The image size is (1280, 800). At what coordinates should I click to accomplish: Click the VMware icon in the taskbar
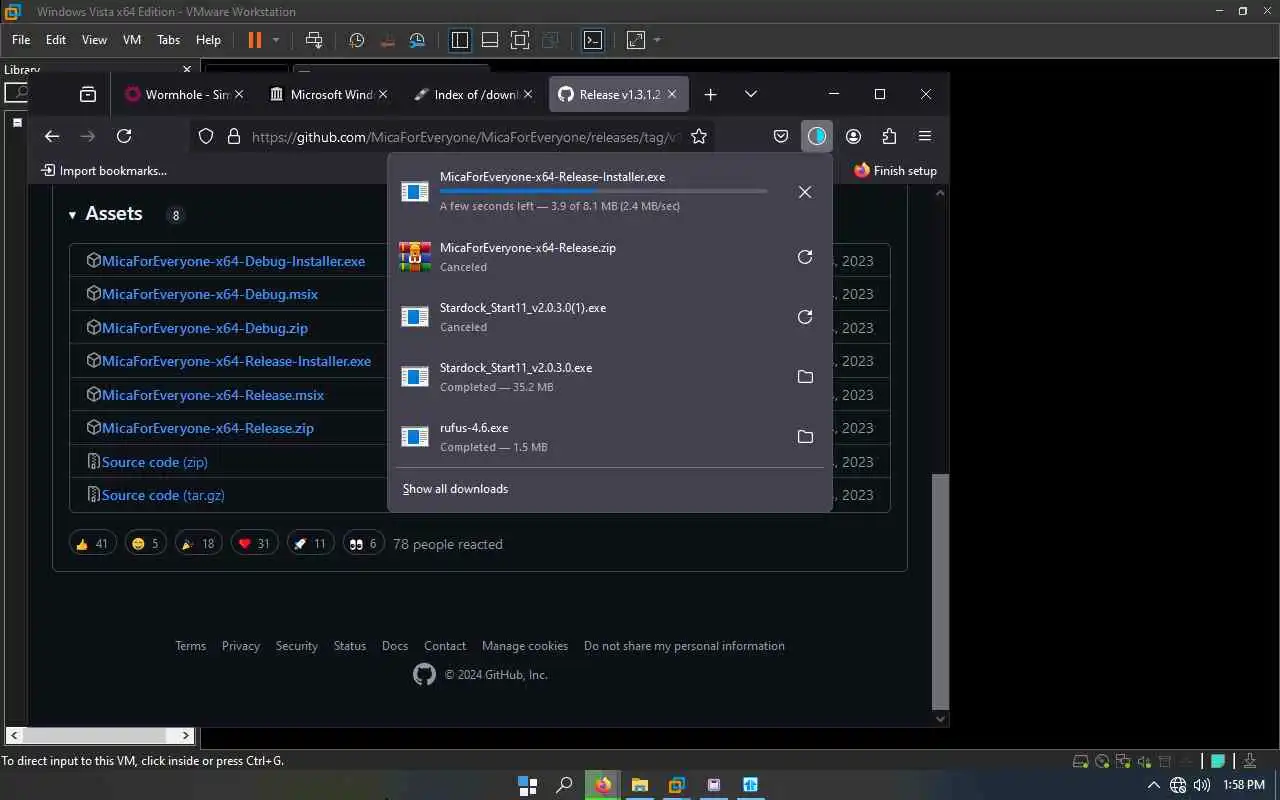point(677,785)
